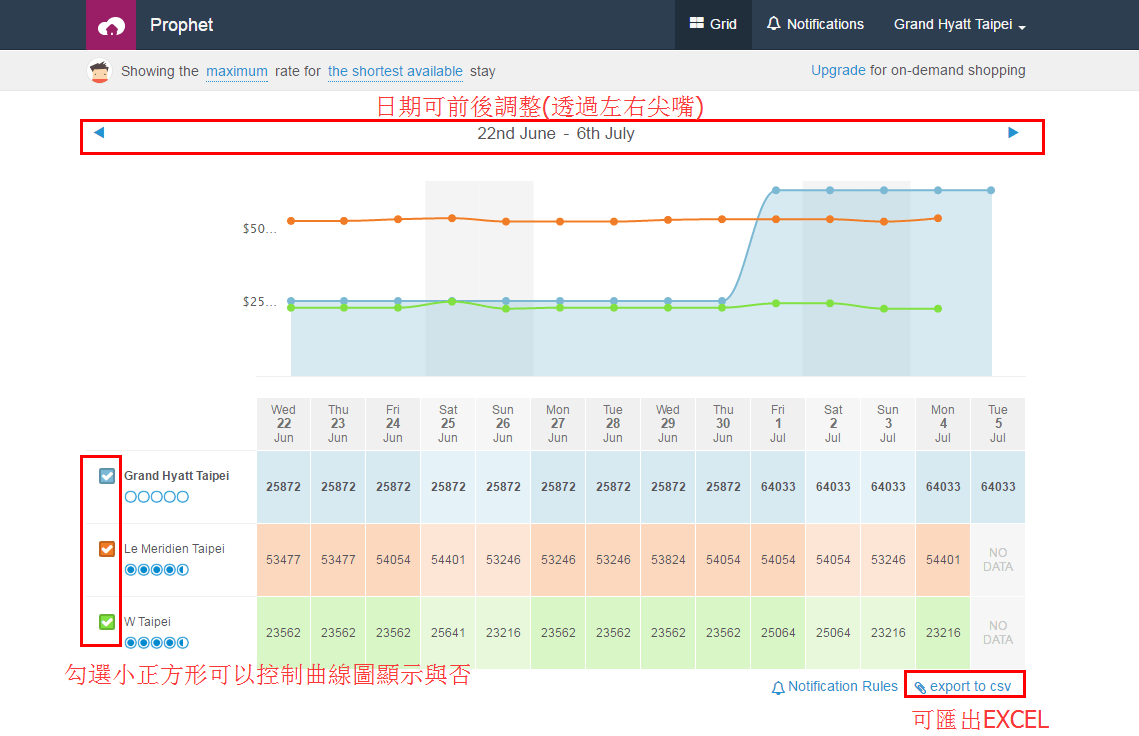
Task: Click the Upgrade link
Action: [x=838, y=70]
